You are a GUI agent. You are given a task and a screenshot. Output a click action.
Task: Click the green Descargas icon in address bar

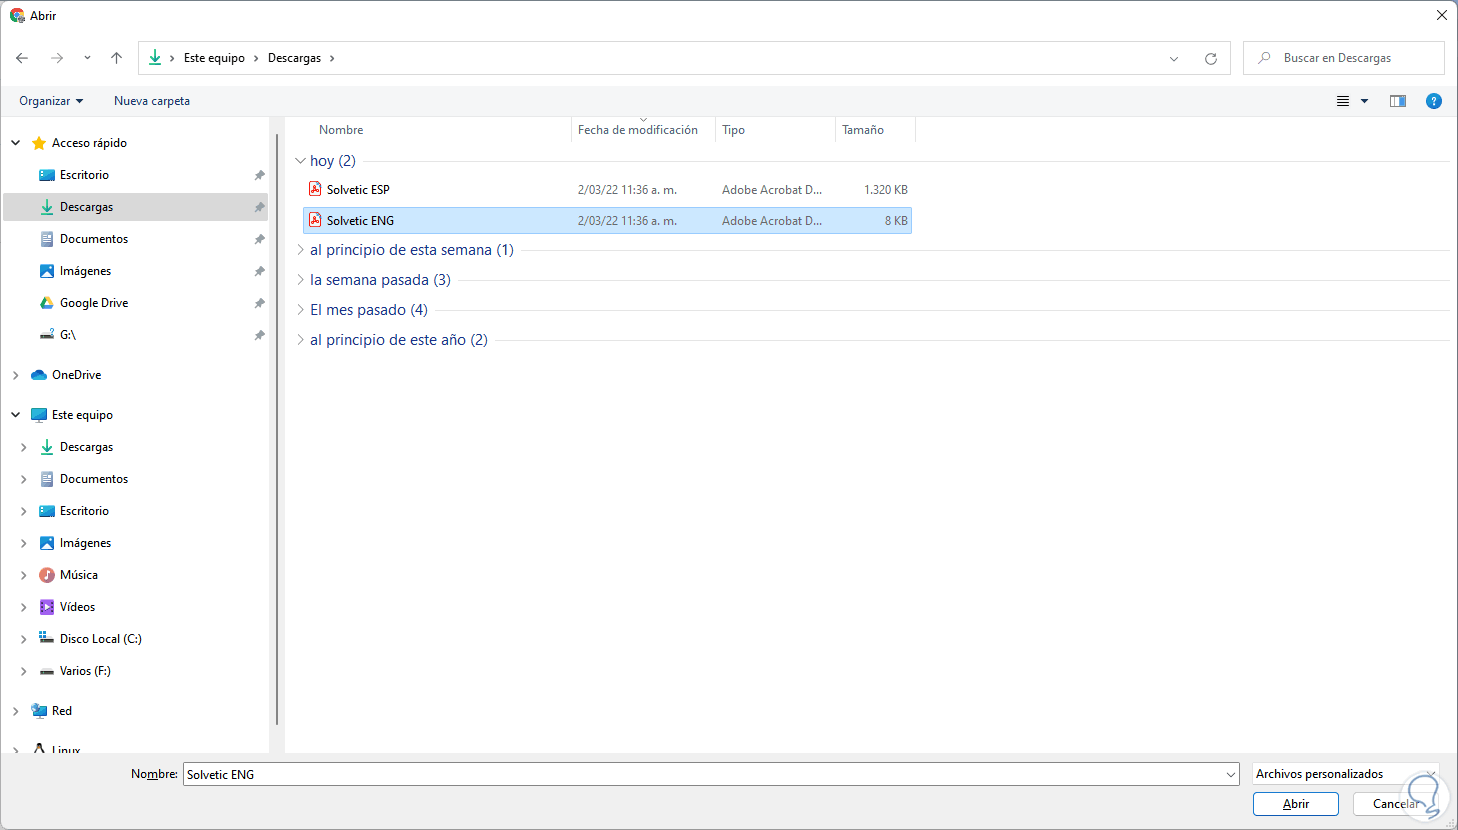pyautogui.click(x=155, y=58)
